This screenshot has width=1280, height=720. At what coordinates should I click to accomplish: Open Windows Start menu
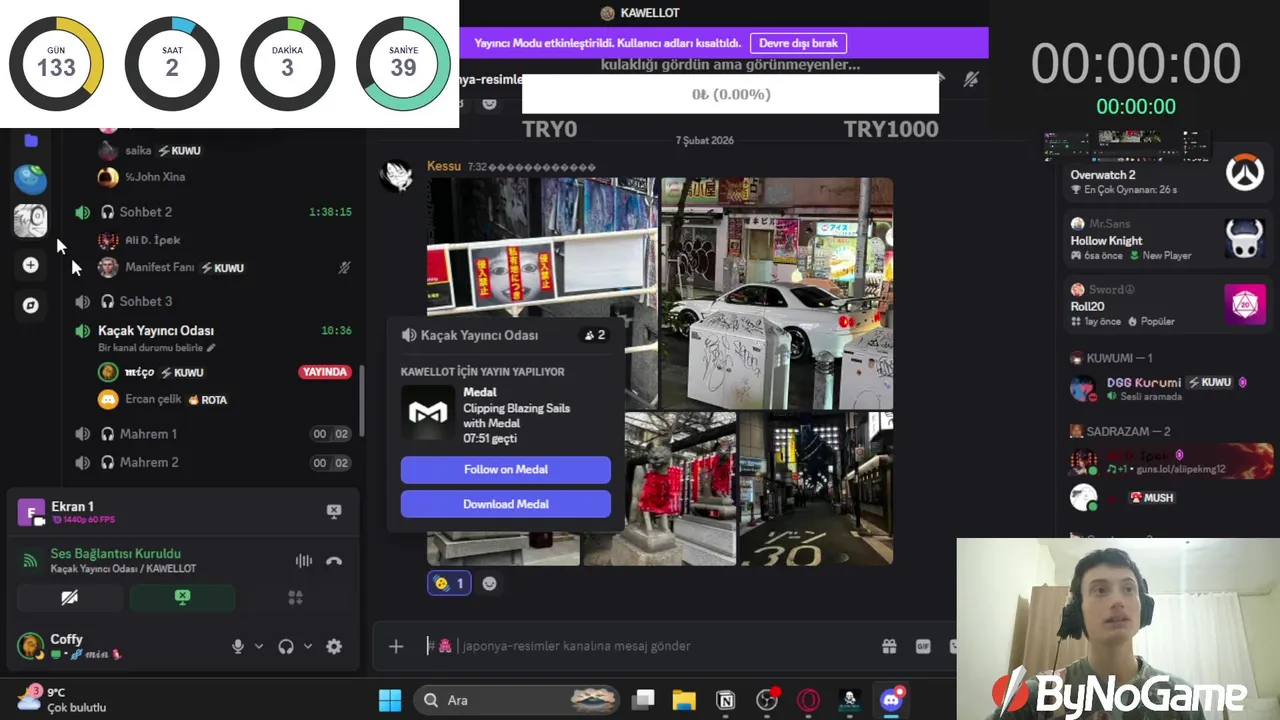[390, 700]
